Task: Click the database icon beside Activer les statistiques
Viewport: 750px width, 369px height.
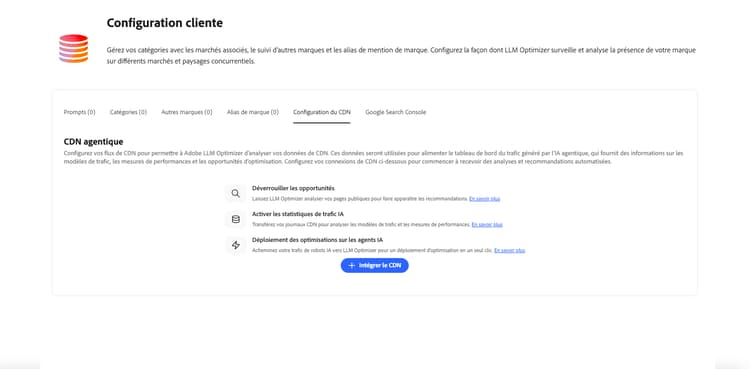Action: (235, 219)
